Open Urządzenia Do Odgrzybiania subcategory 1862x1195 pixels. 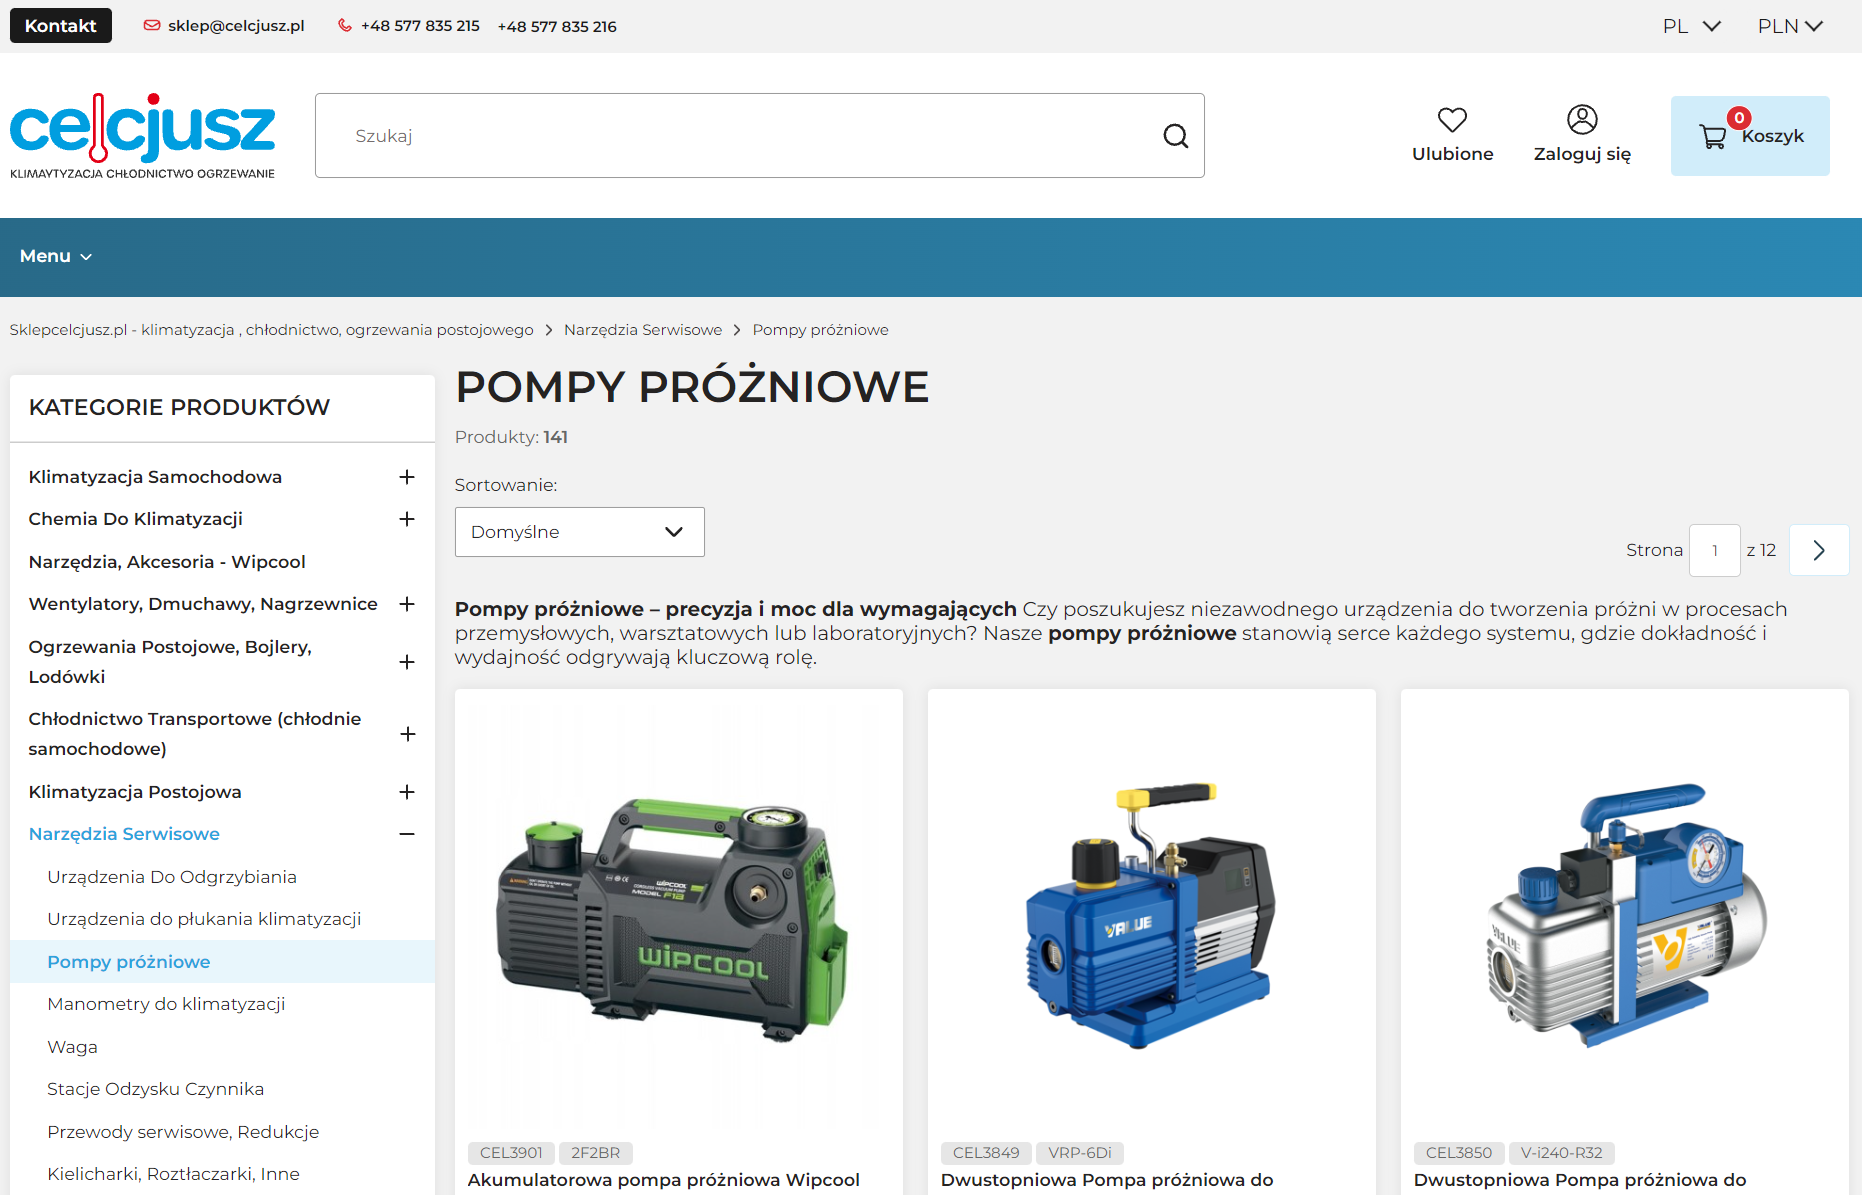tap(172, 877)
